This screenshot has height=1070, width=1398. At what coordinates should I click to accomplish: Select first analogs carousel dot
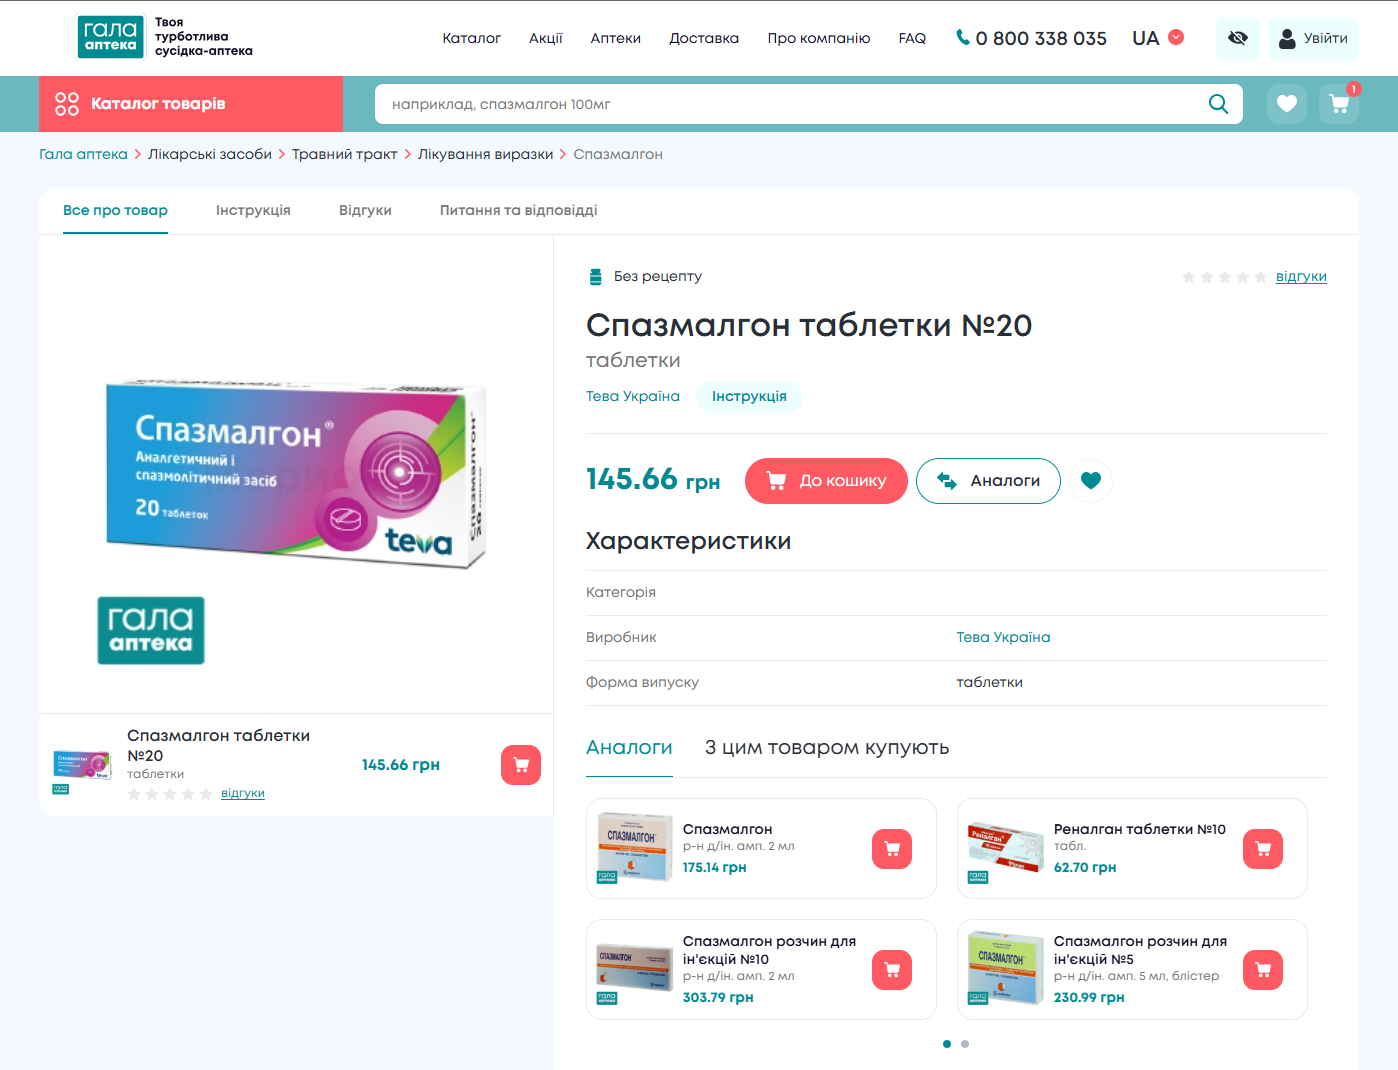947,1044
